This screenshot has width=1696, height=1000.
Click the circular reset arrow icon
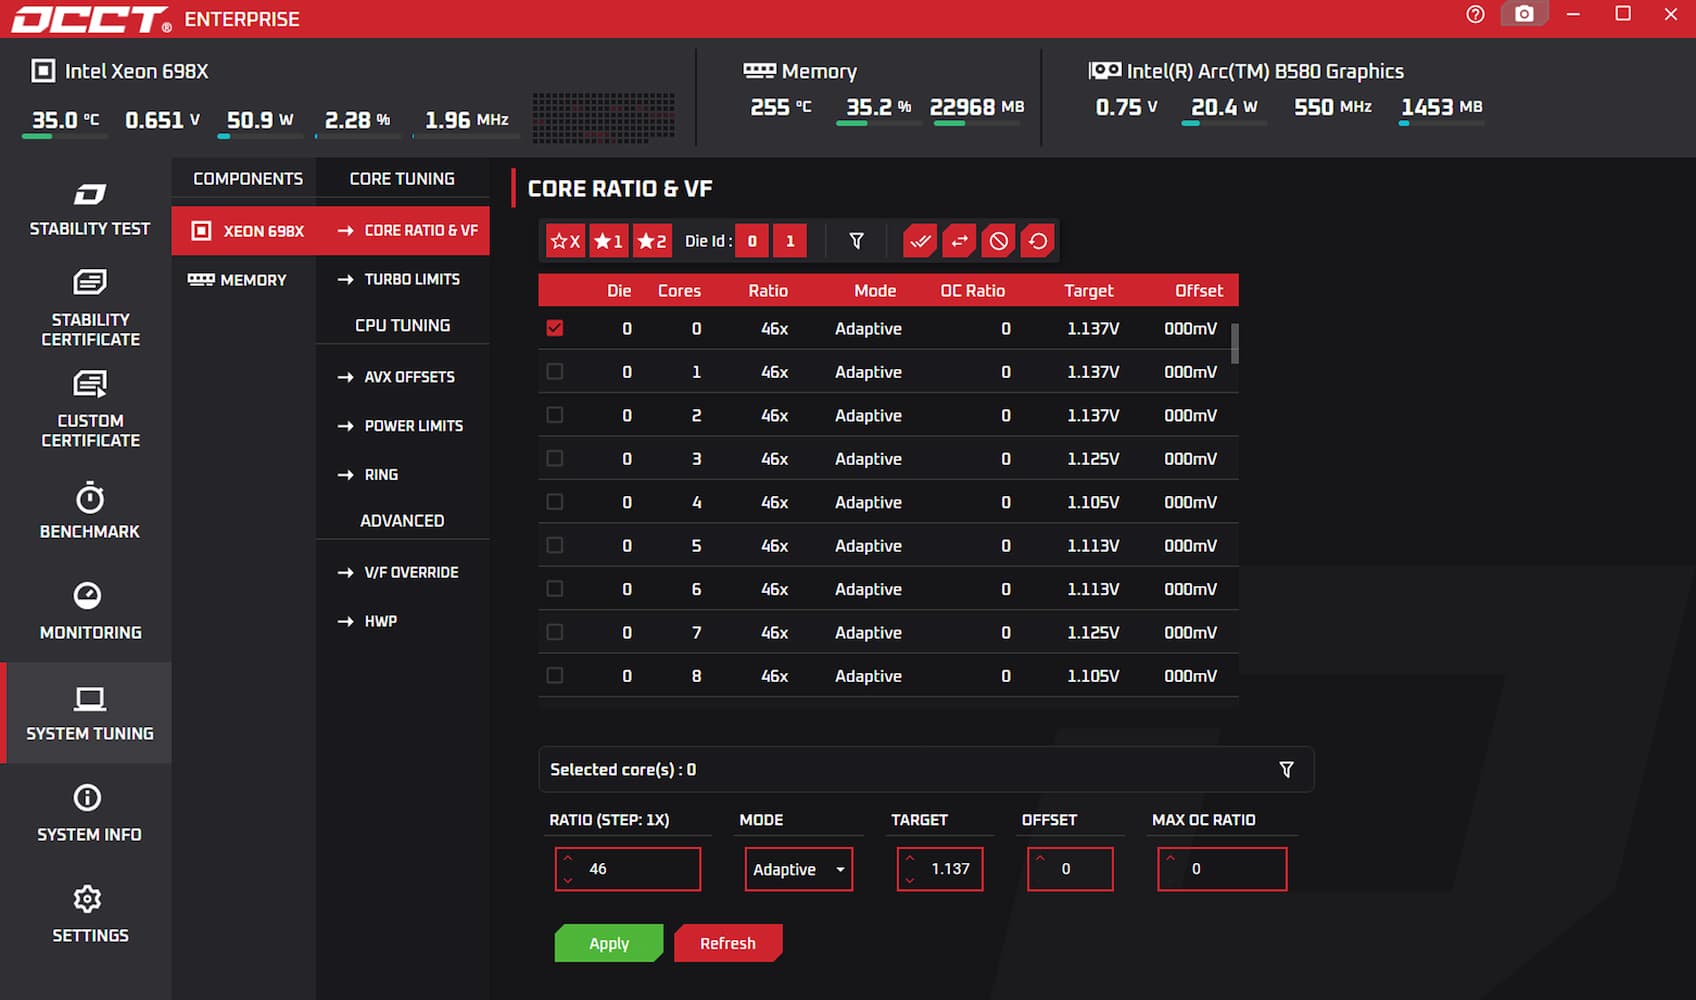click(x=1038, y=241)
